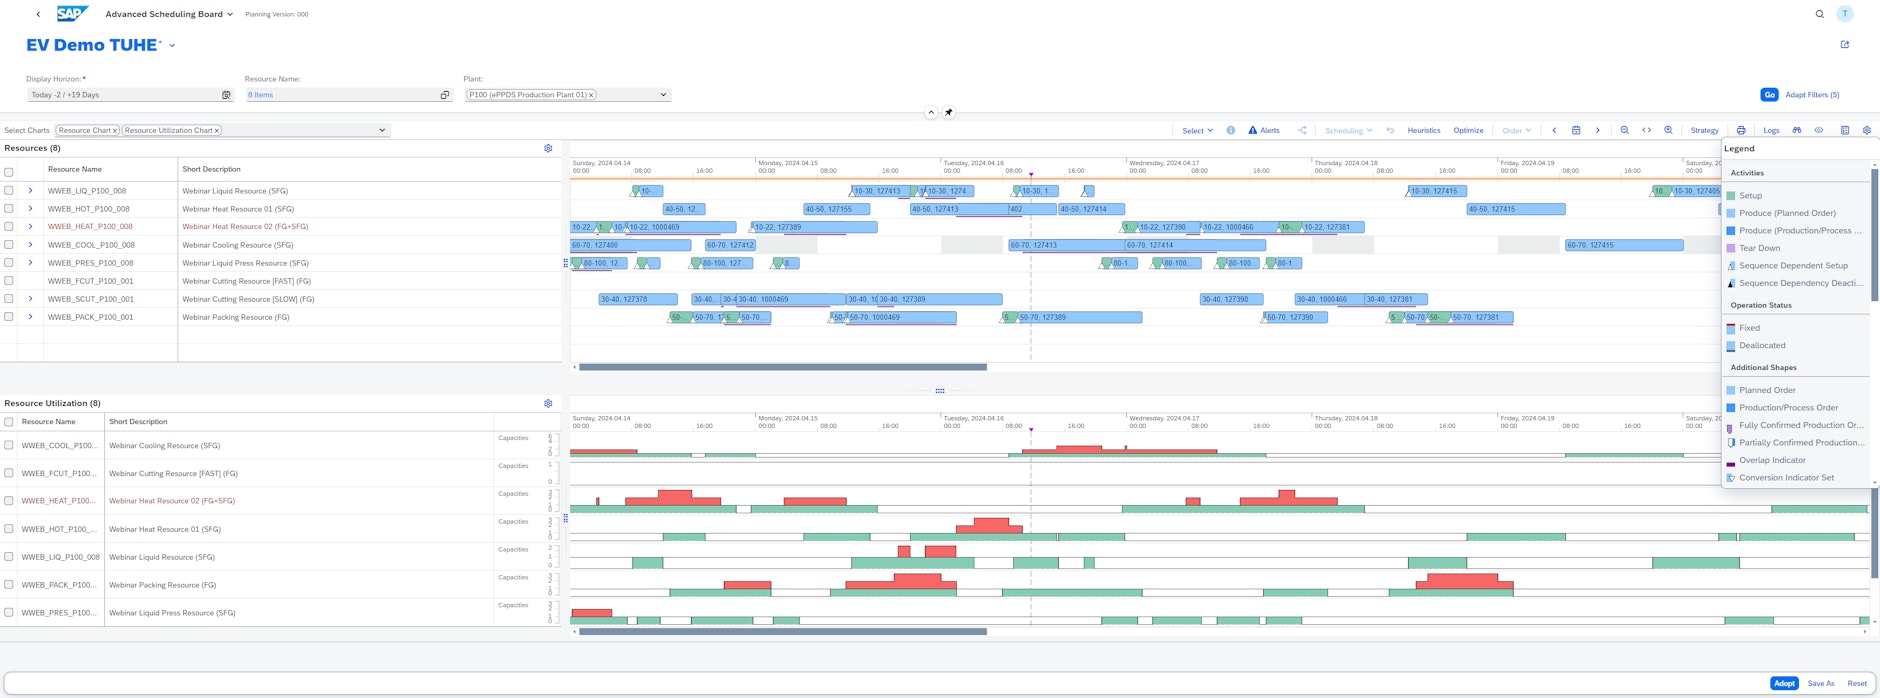Check WWEB_COOL utilization row checkbox
Viewport: 1880px width, 698px height.
(9, 446)
